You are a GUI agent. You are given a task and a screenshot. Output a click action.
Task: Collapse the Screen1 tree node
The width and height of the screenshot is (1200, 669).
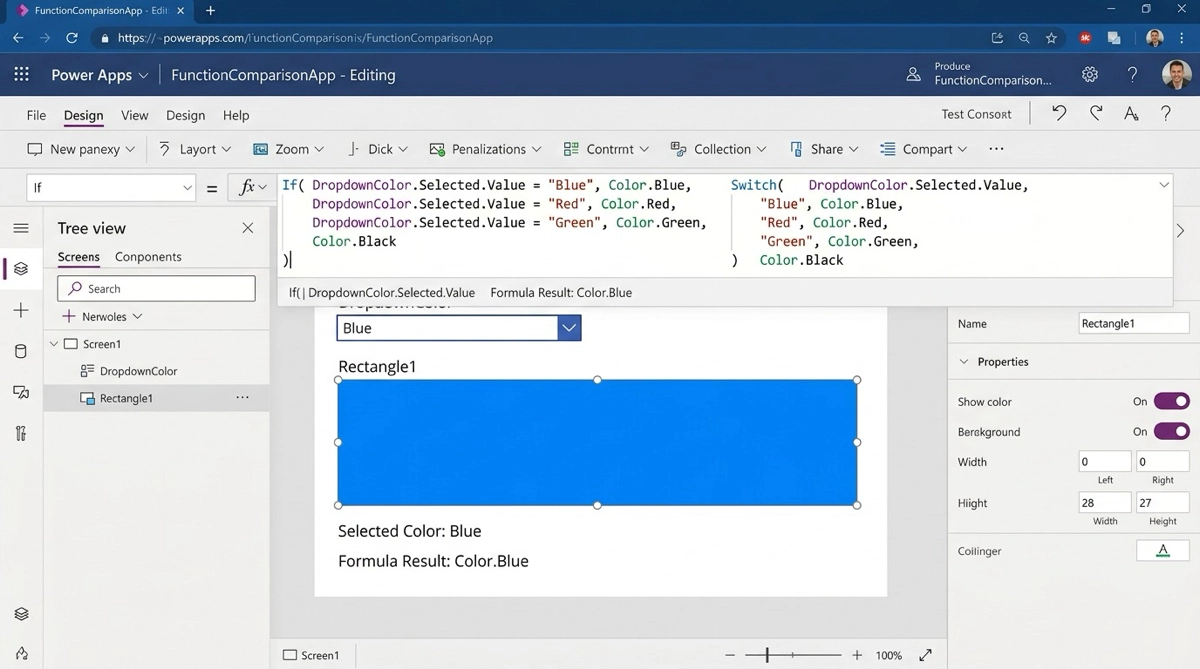coord(54,344)
